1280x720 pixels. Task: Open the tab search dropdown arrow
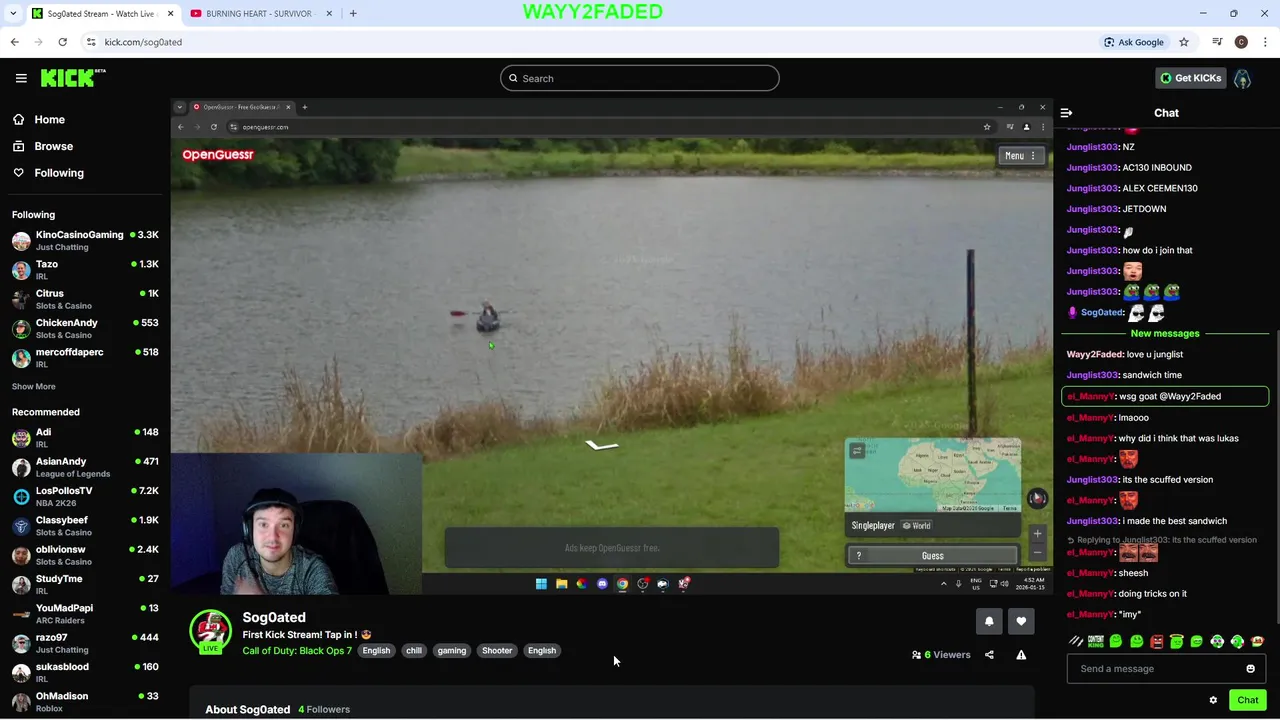click(13, 13)
